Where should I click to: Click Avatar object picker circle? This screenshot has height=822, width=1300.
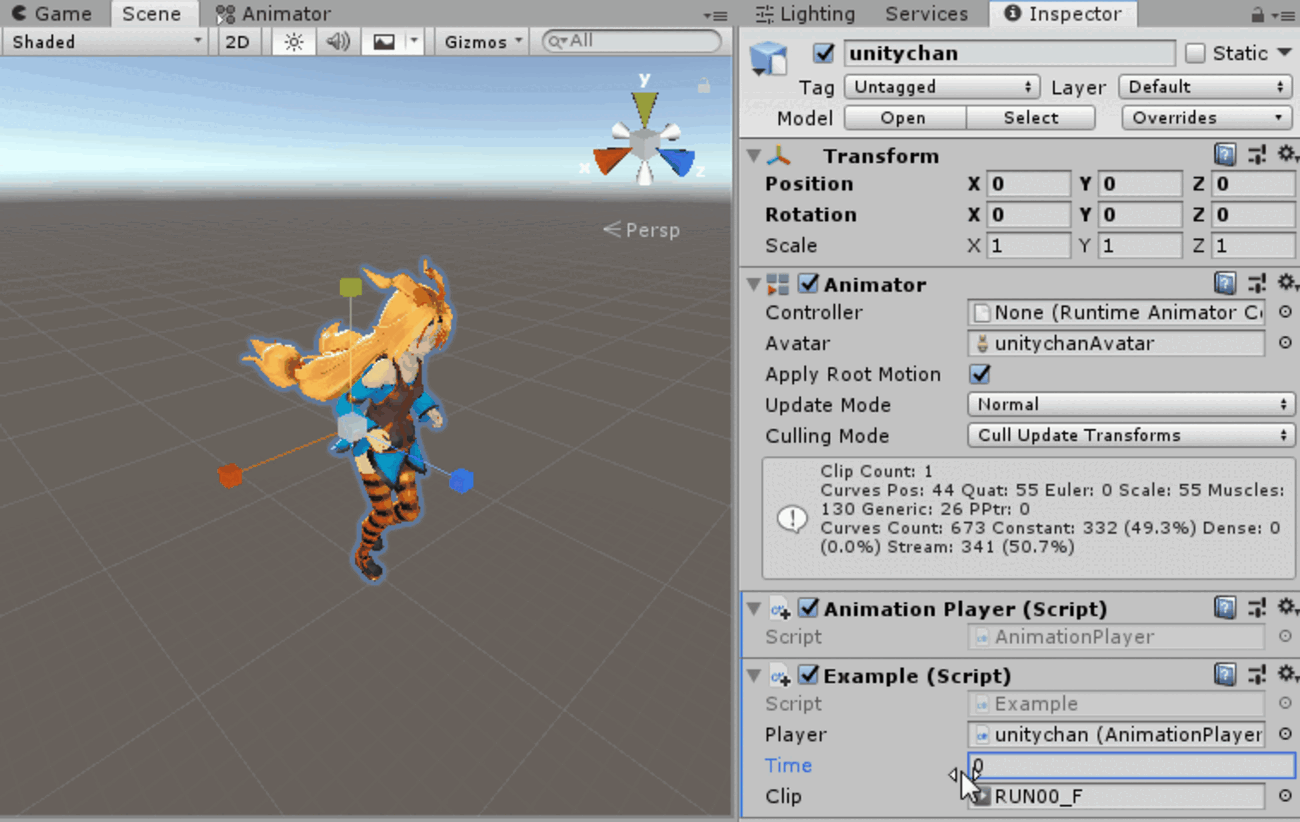tap(1285, 343)
